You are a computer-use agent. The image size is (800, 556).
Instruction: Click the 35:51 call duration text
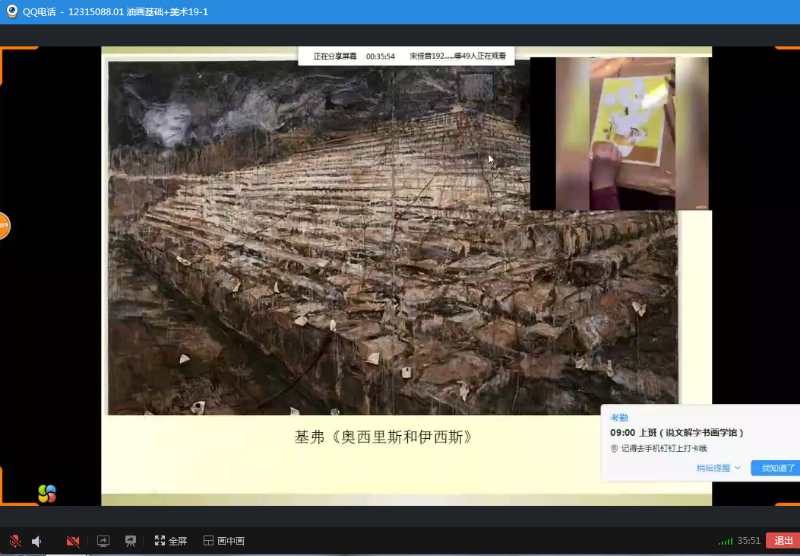tap(748, 541)
